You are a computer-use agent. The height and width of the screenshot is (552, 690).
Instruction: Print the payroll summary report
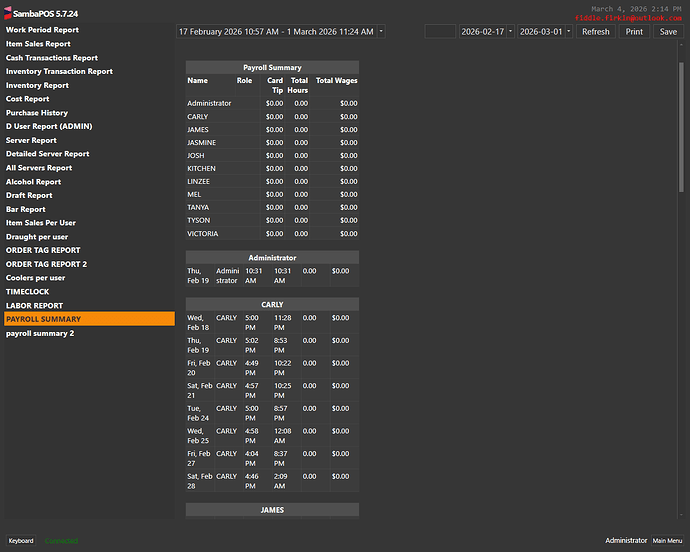tap(634, 32)
